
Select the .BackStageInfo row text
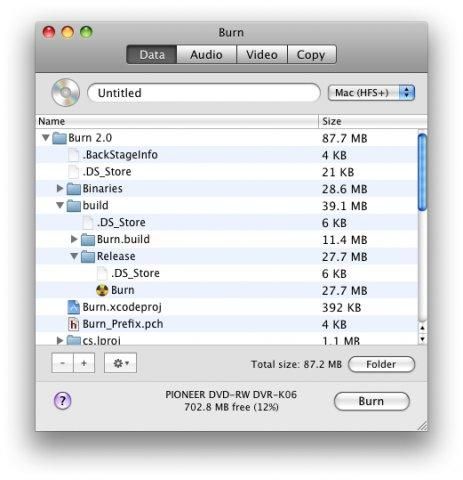point(120,155)
